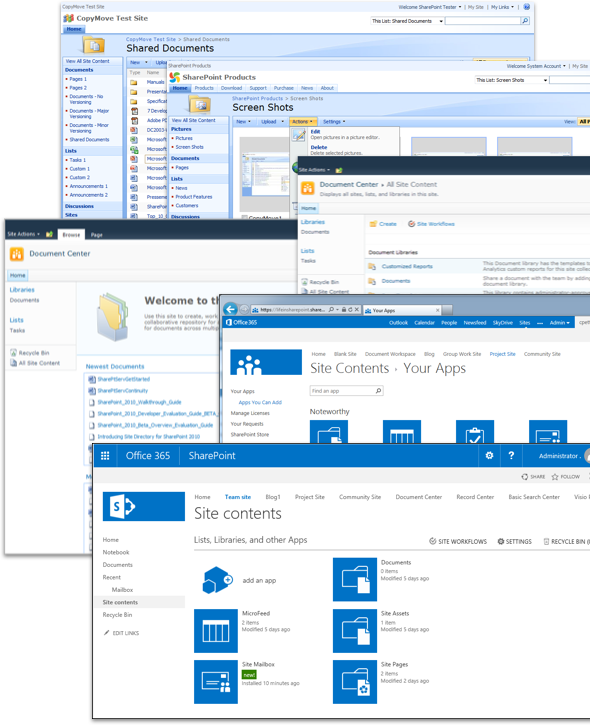590x725 pixels.
Task: Click the search magnifier in CopyMove Test Site
Action: click(x=525, y=21)
